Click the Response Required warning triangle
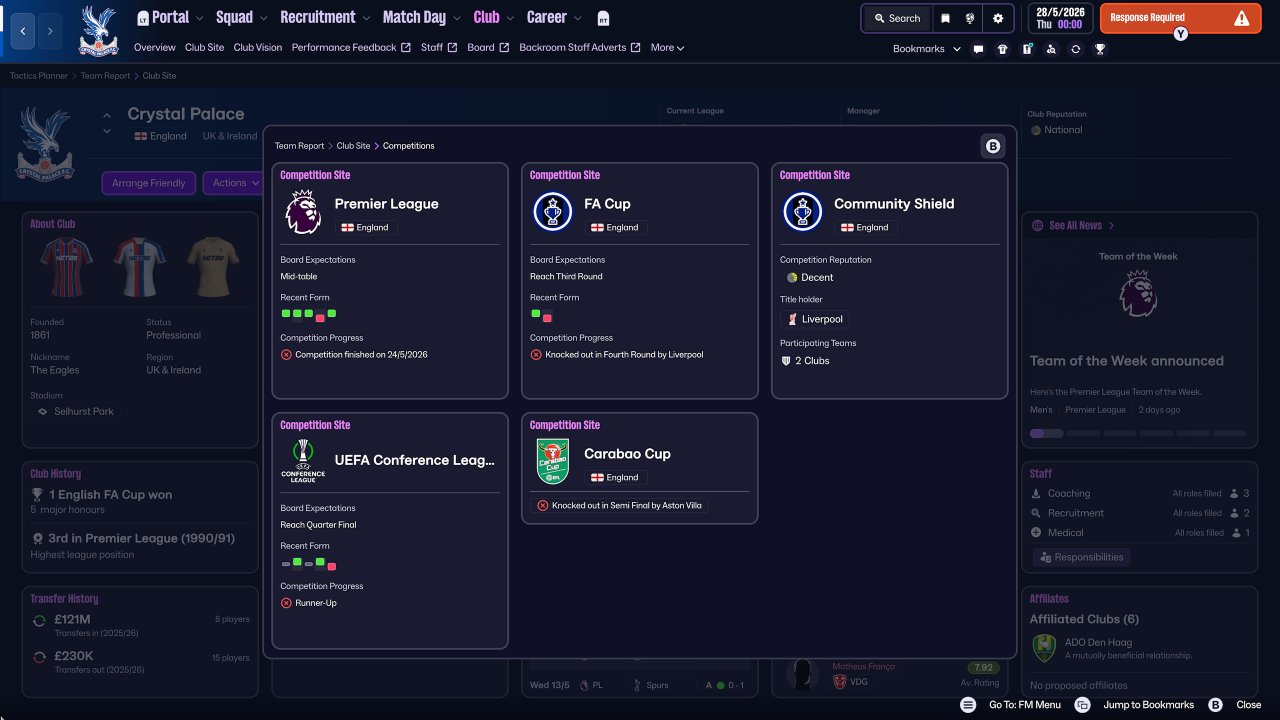The height and width of the screenshot is (720, 1280). [1241, 18]
